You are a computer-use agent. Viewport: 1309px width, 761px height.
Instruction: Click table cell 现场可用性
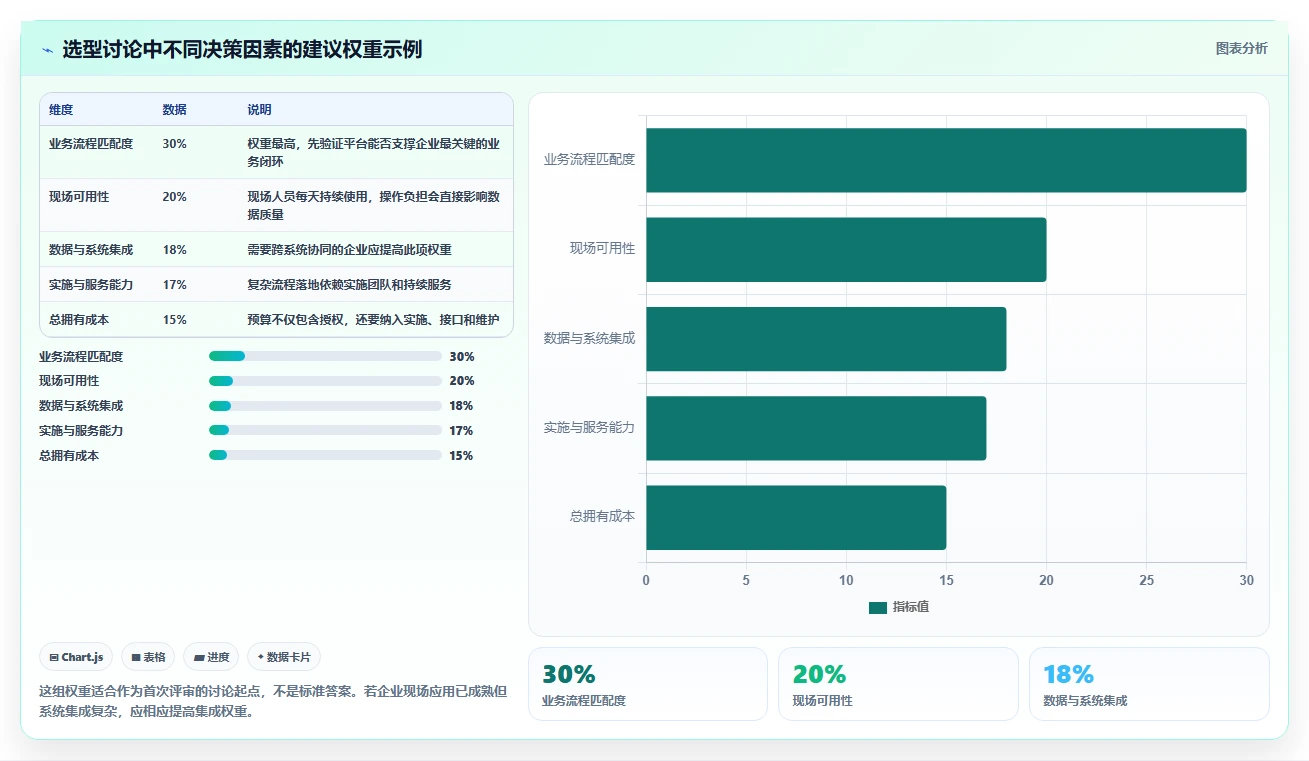click(79, 197)
